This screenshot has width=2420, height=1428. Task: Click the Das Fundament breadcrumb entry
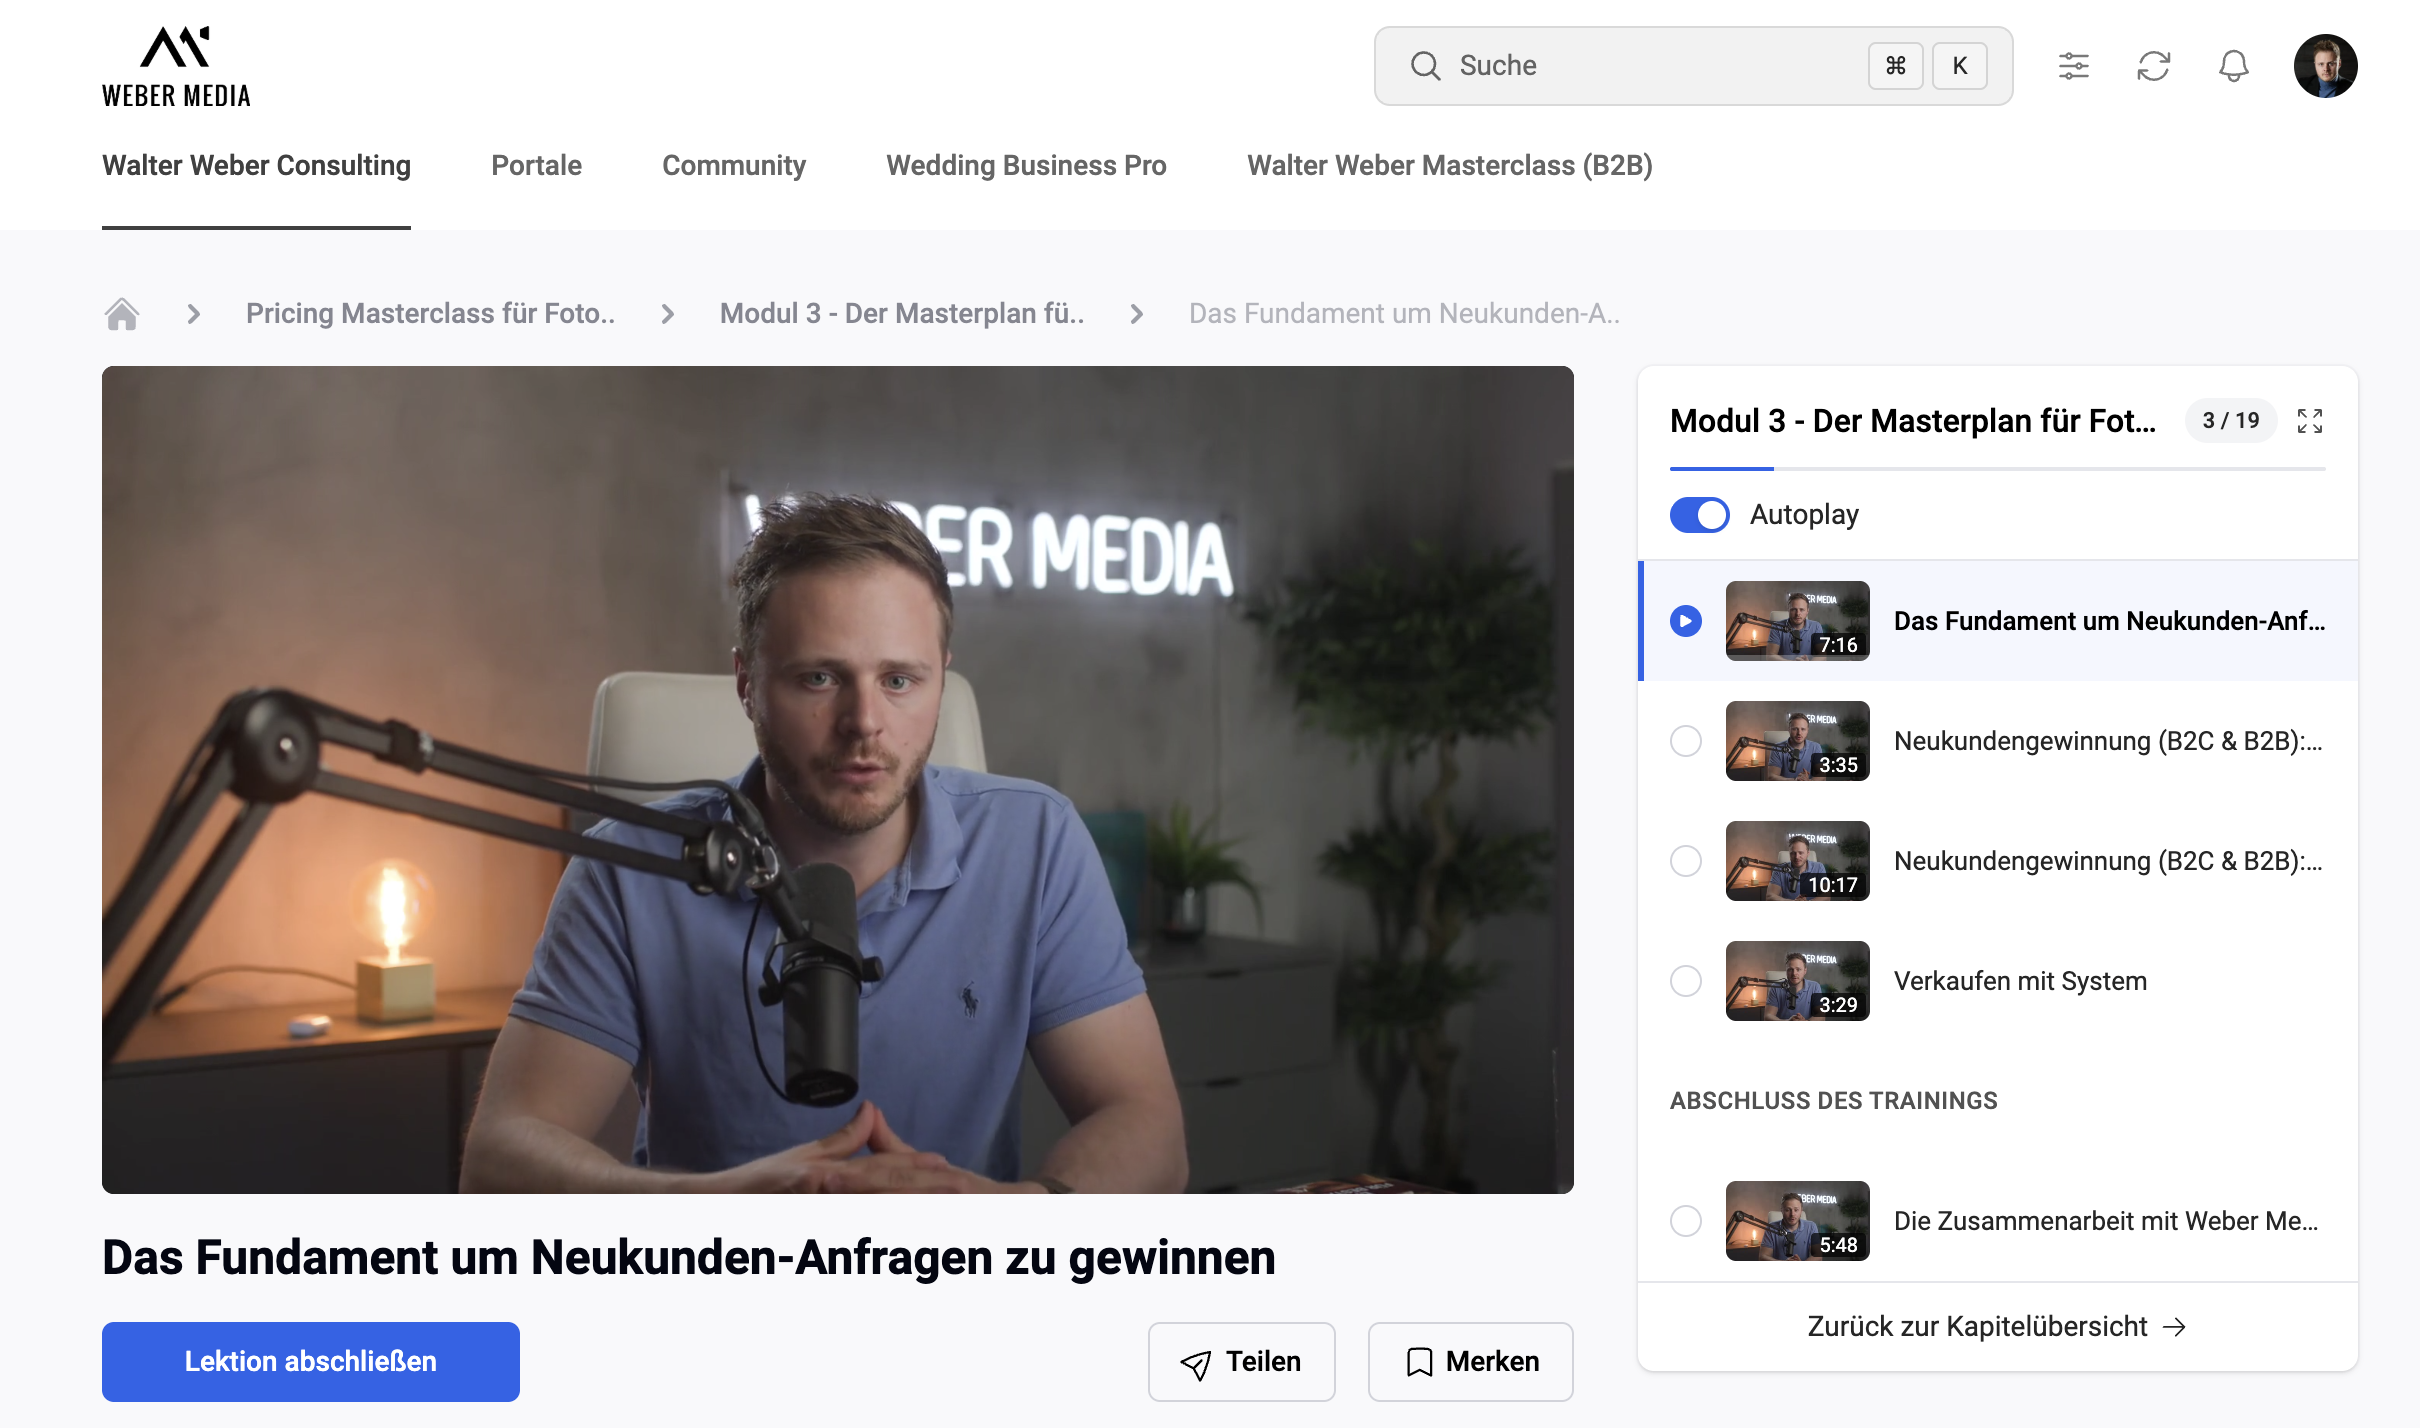[1404, 314]
